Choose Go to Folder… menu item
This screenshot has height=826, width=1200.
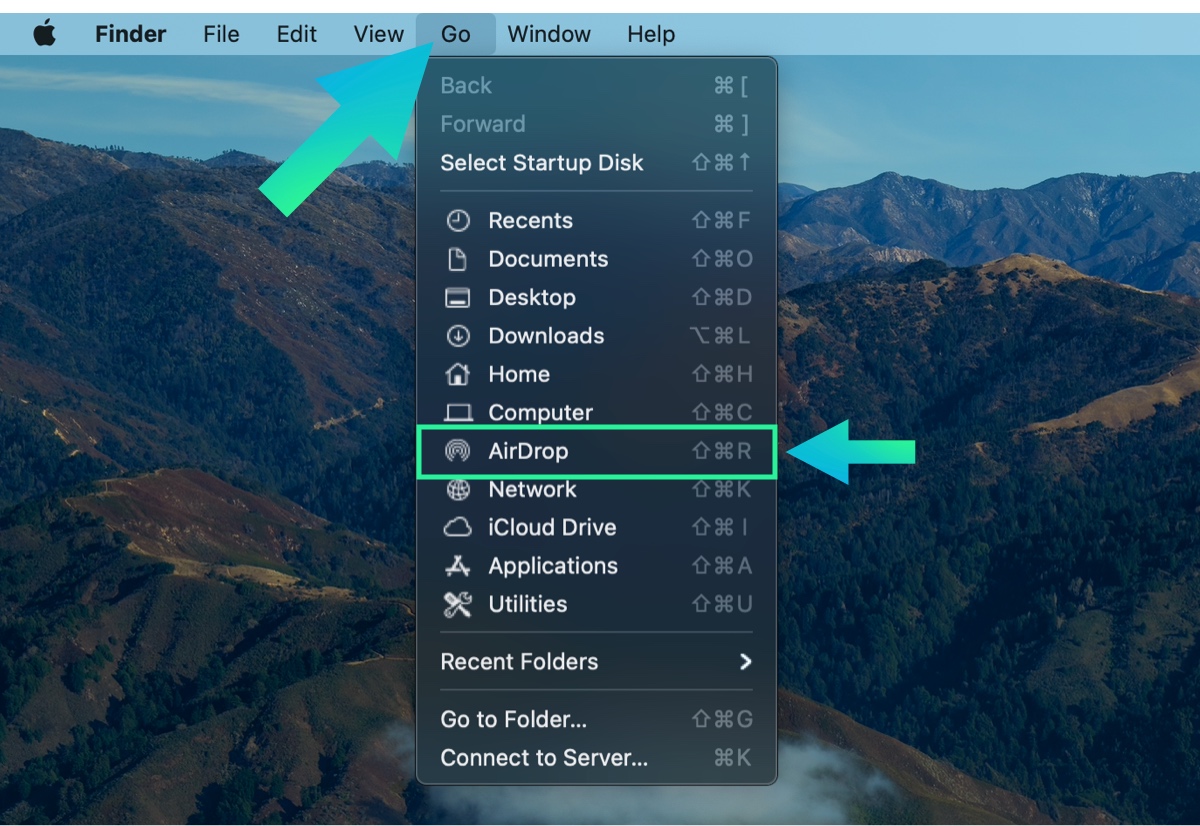click(x=514, y=719)
